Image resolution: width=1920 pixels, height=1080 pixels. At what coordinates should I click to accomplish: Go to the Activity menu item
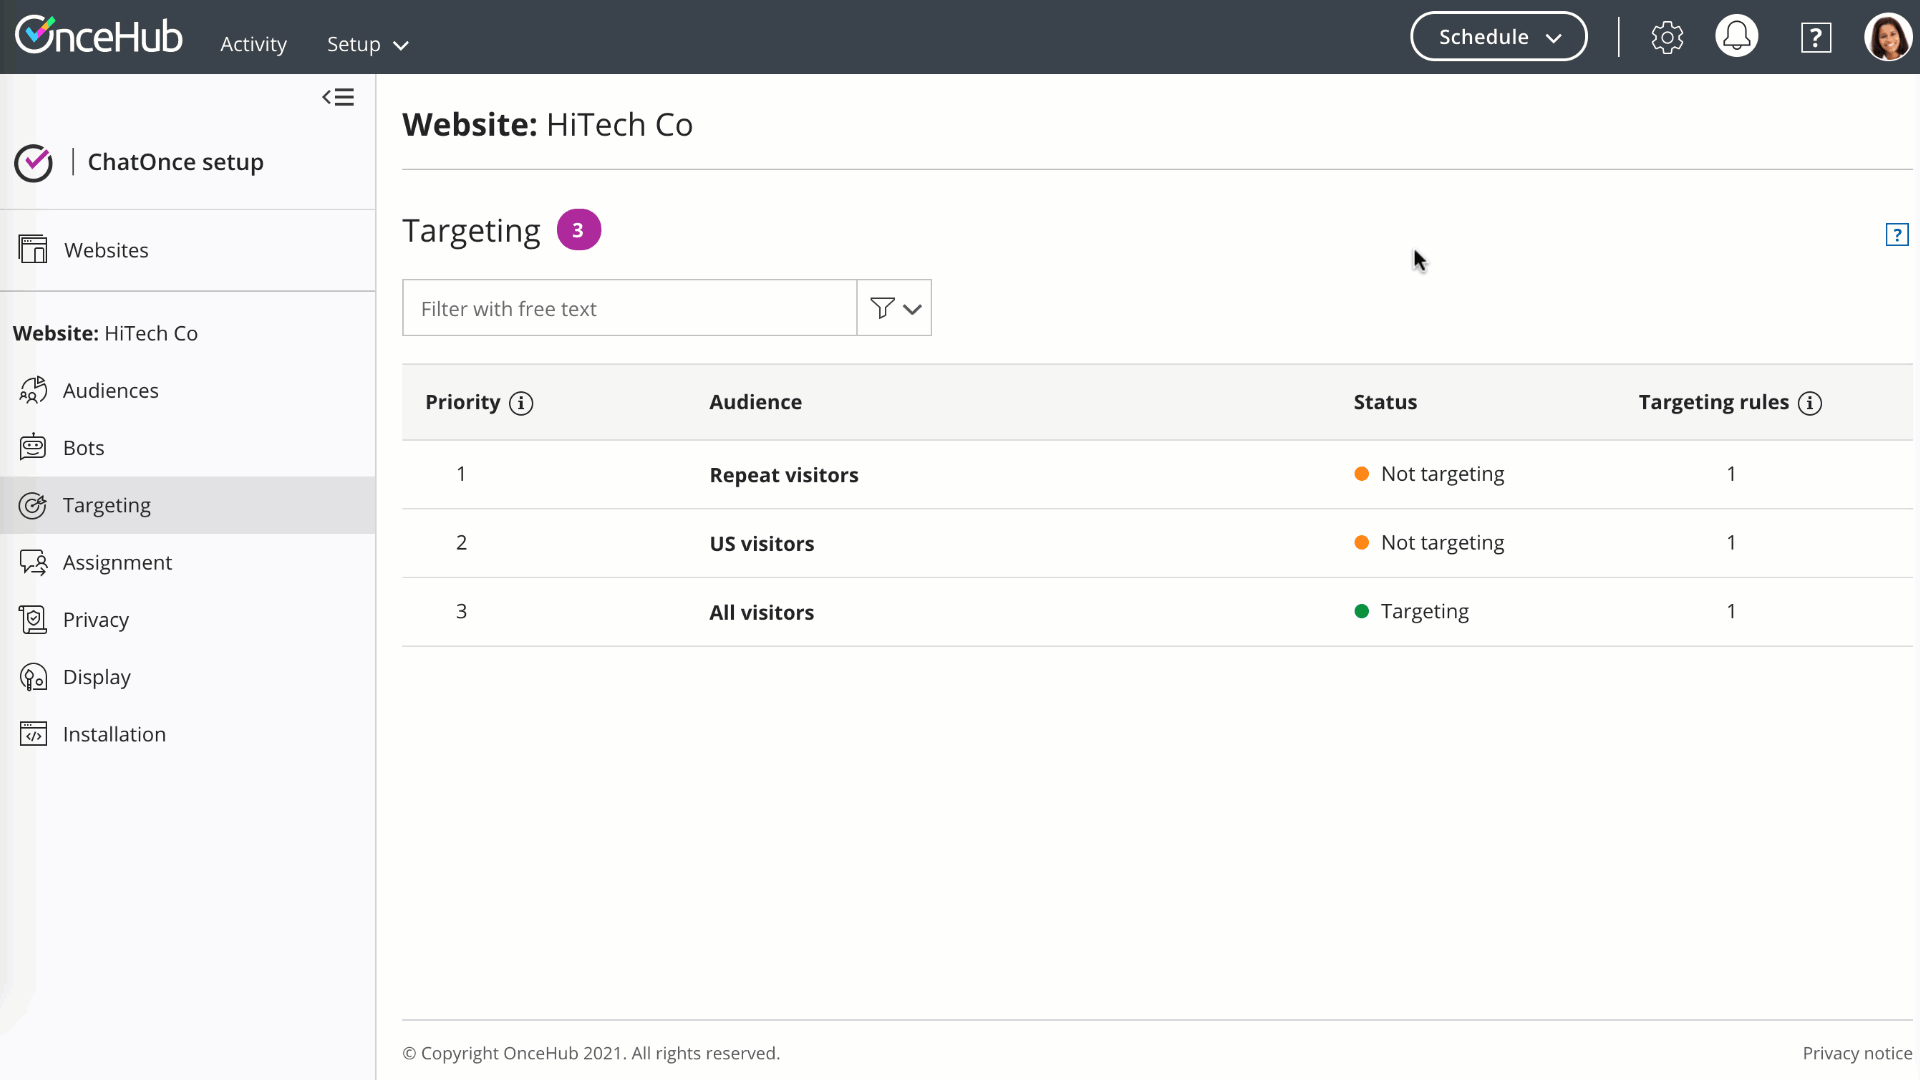click(x=253, y=45)
